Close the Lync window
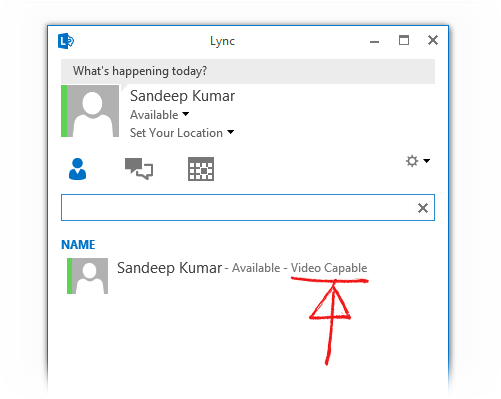The image size is (501, 399). click(433, 40)
